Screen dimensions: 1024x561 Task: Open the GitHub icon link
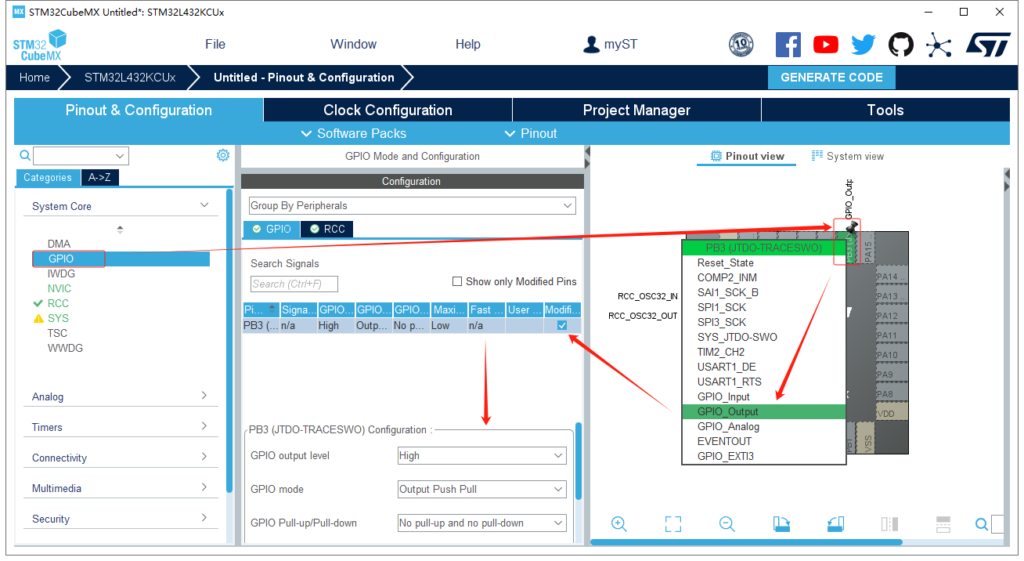(900, 44)
